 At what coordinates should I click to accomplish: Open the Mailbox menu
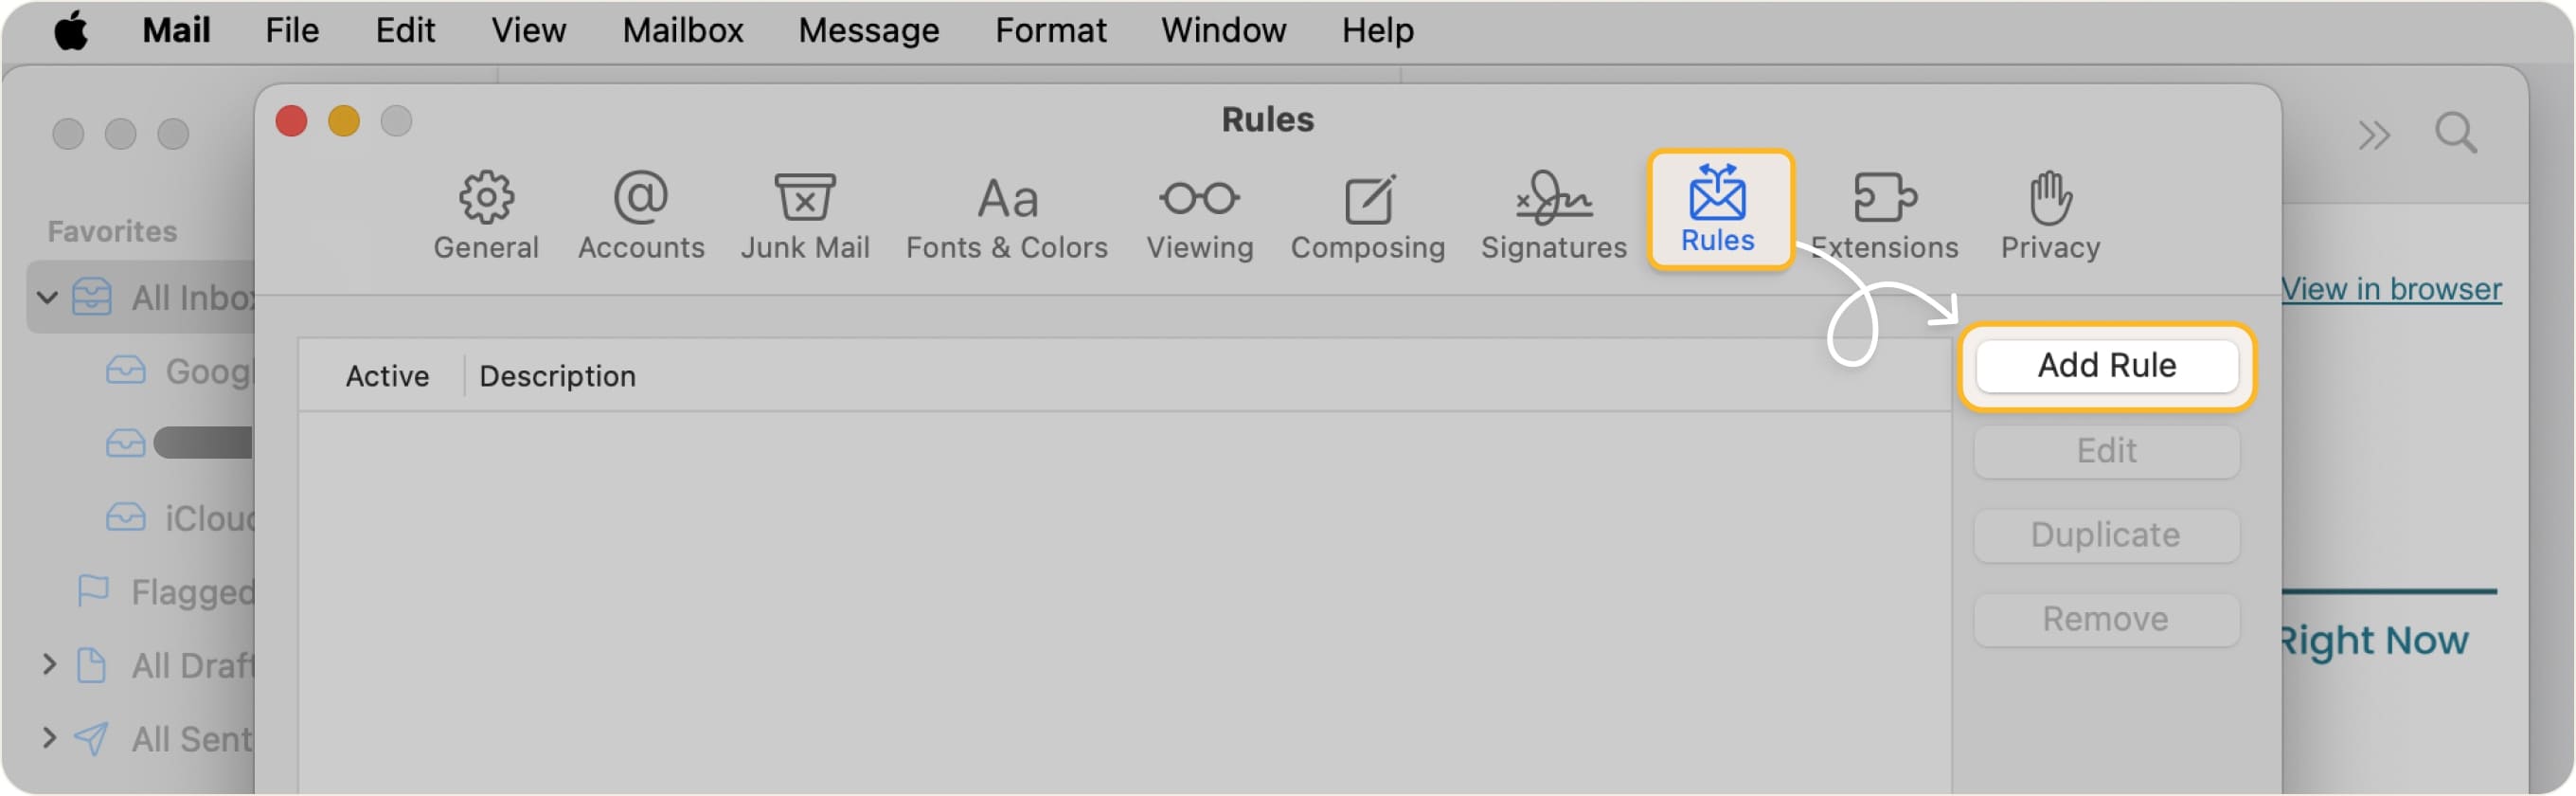(x=682, y=30)
